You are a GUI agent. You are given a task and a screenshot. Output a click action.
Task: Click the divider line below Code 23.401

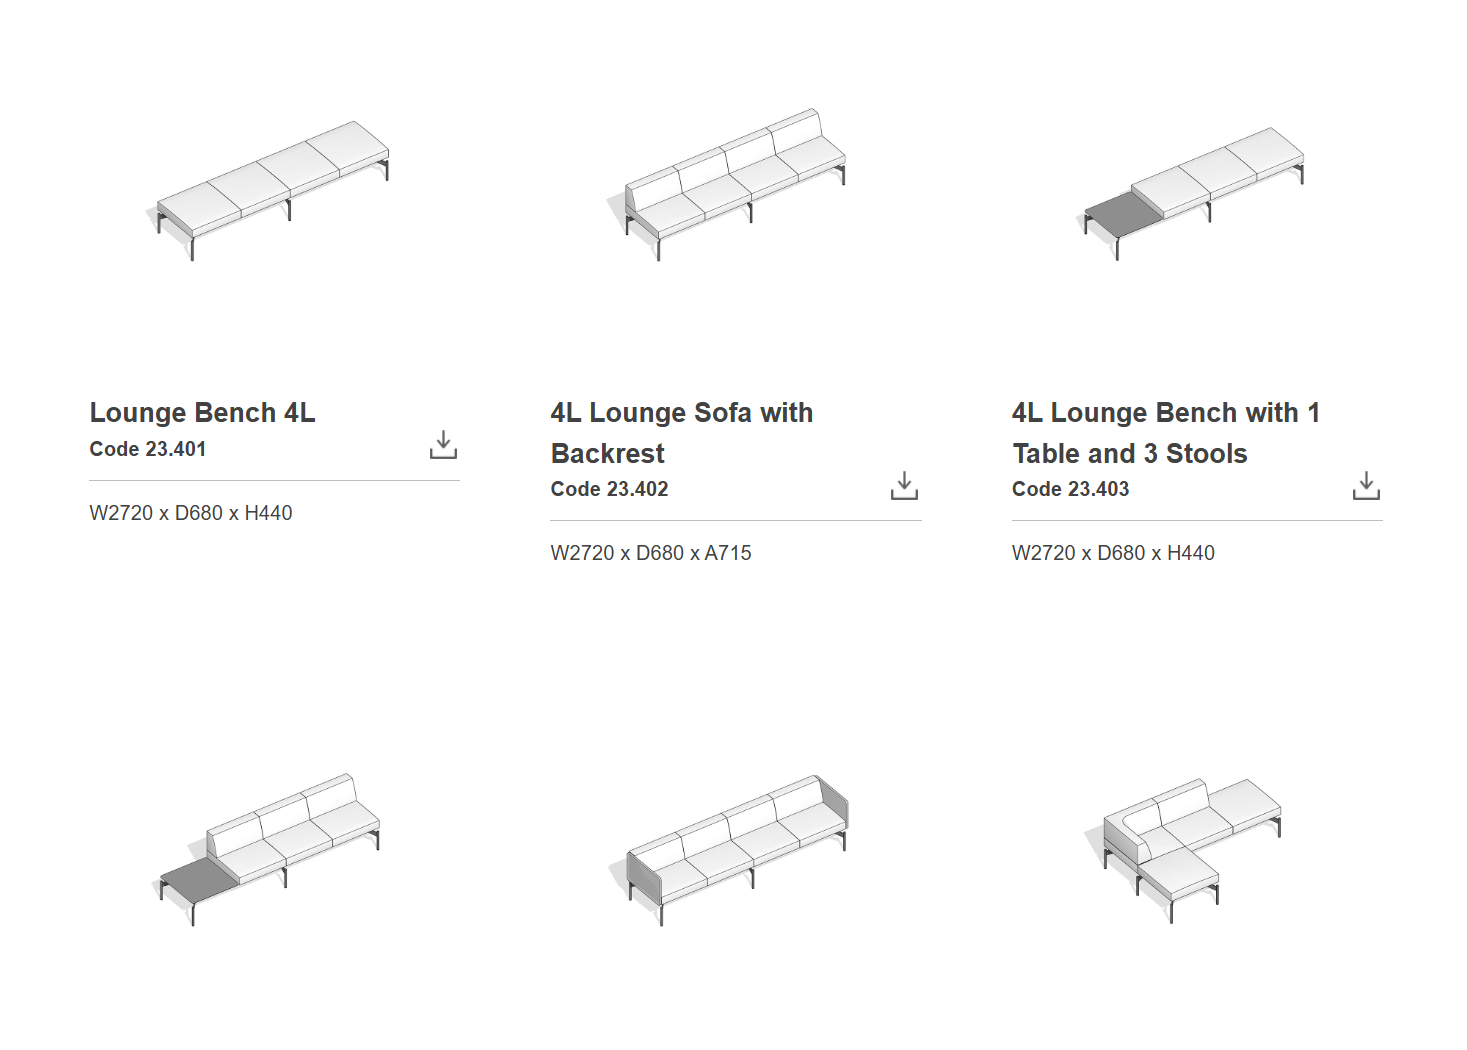pos(274,481)
